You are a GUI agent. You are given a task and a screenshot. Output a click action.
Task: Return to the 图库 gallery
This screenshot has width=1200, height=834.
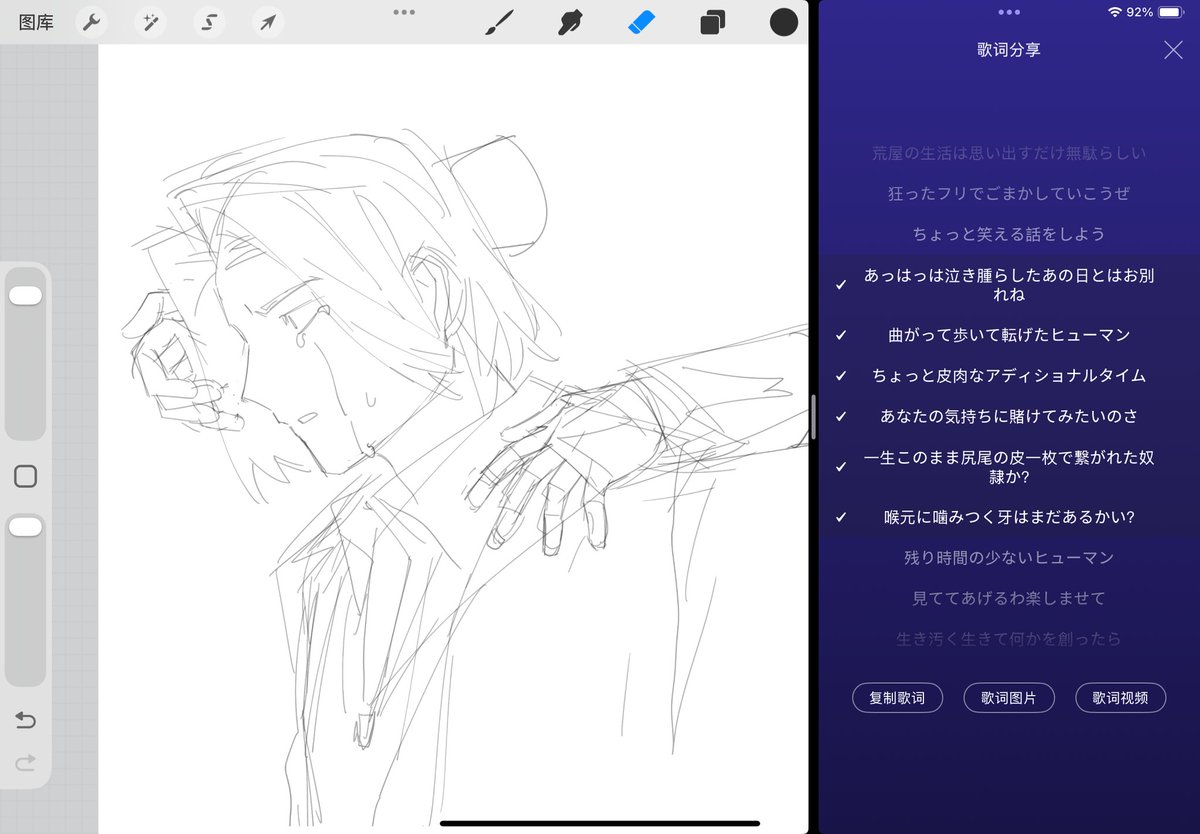[35, 21]
